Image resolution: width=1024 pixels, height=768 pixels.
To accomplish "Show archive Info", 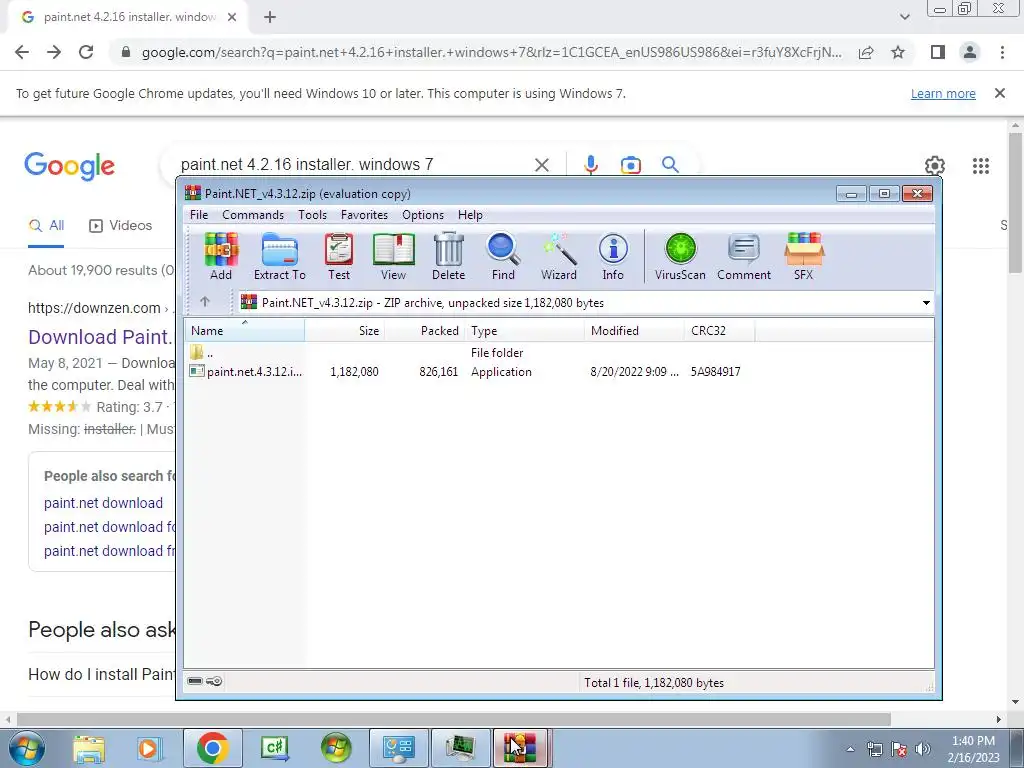I will point(613,257).
